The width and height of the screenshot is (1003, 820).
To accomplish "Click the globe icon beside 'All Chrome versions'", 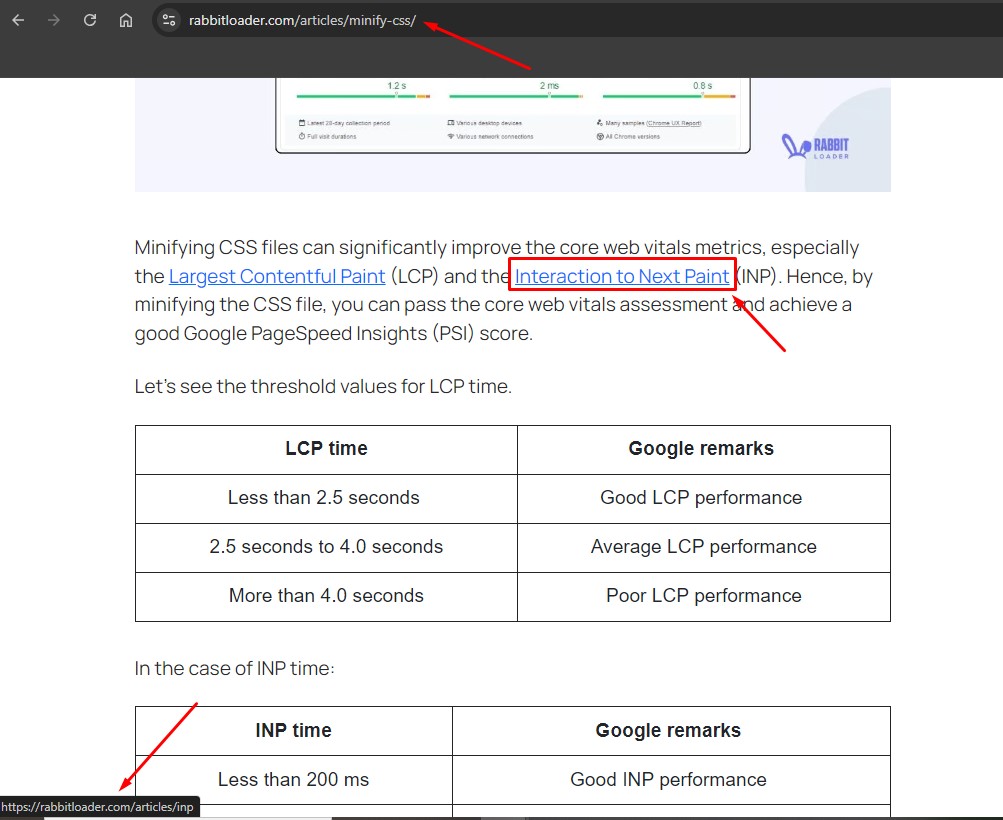I will coord(598,136).
